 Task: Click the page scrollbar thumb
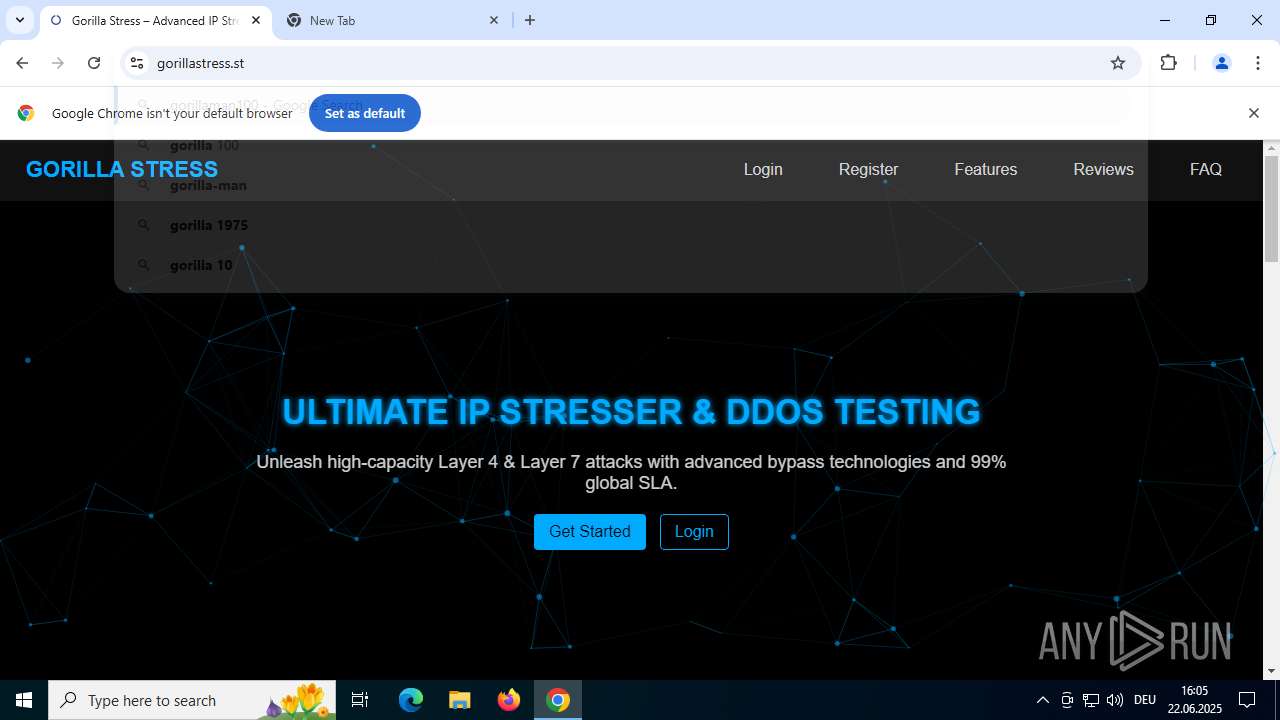click(x=1271, y=208)
